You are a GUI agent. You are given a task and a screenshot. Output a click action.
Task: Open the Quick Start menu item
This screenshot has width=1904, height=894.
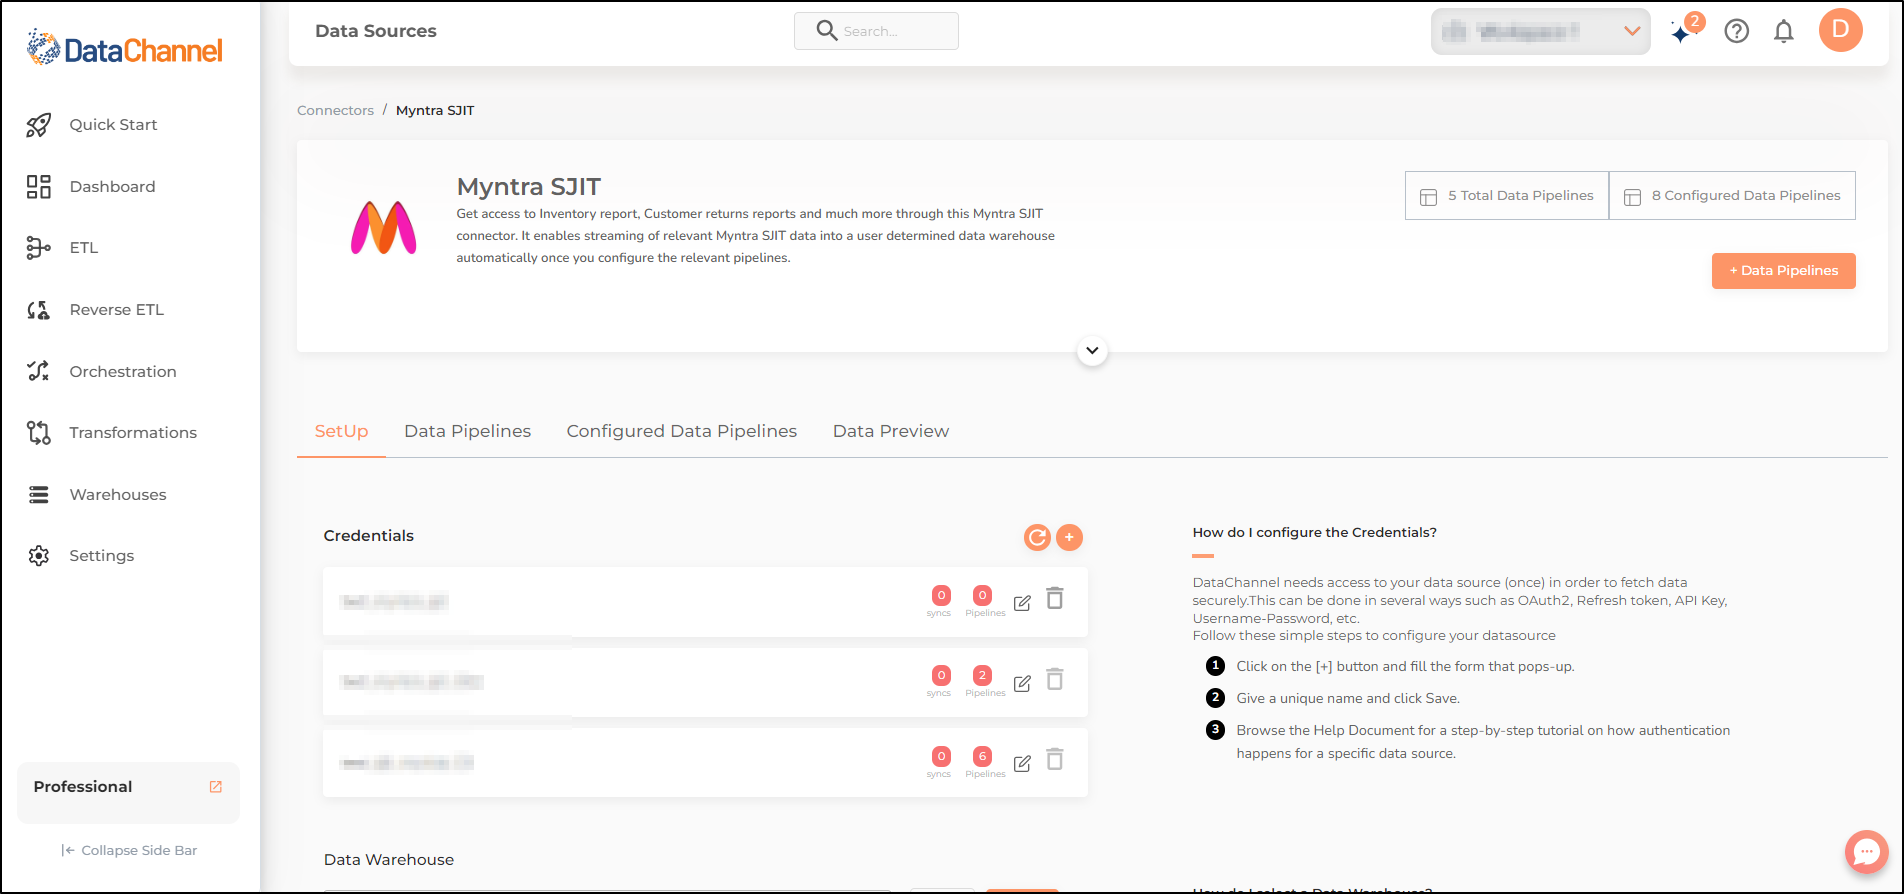coord(113,125)
